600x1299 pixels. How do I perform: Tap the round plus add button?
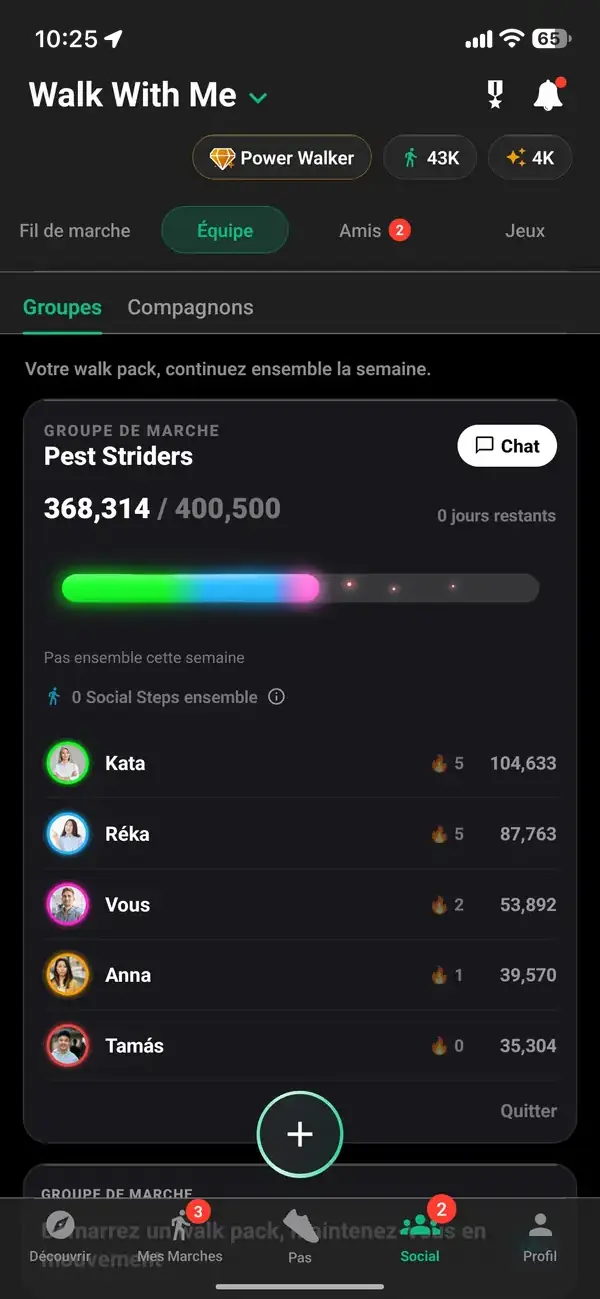(300, 1134)
